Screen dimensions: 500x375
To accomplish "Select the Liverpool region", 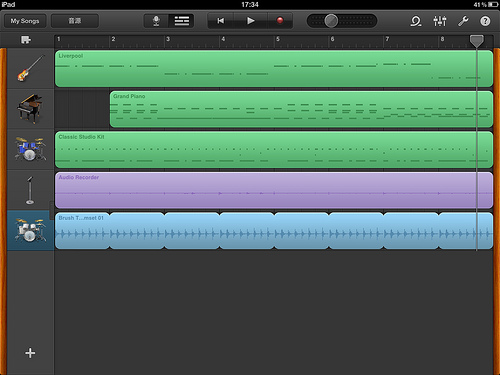I will click(274, 69).
